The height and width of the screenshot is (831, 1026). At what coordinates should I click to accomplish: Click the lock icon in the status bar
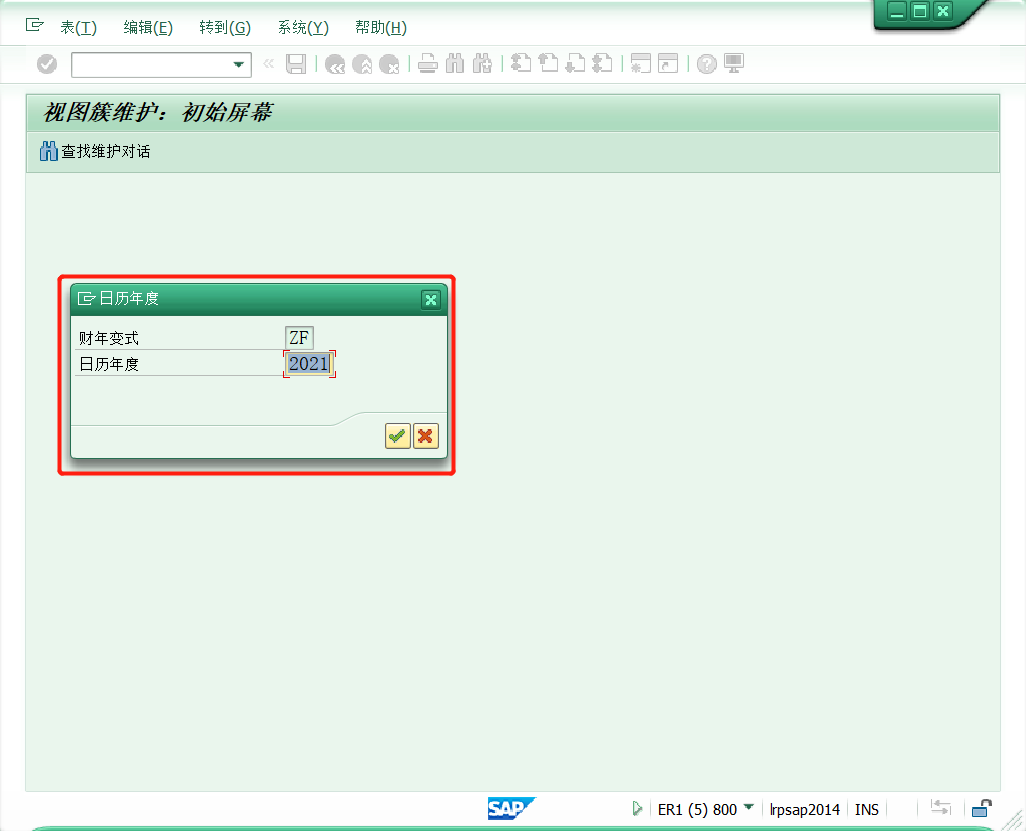pos(981,809)
